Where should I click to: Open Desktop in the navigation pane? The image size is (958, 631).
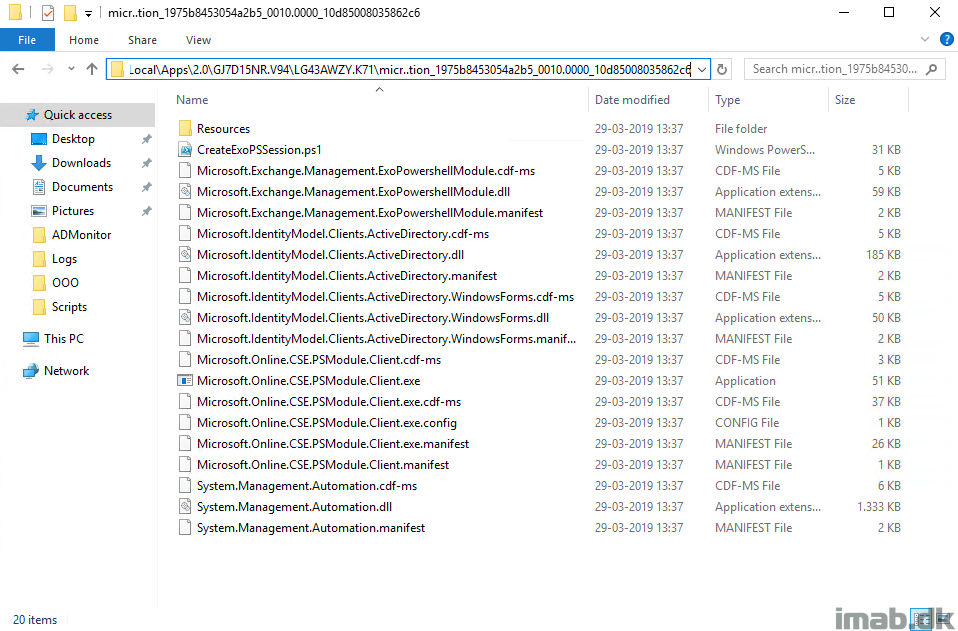(73, 139)
